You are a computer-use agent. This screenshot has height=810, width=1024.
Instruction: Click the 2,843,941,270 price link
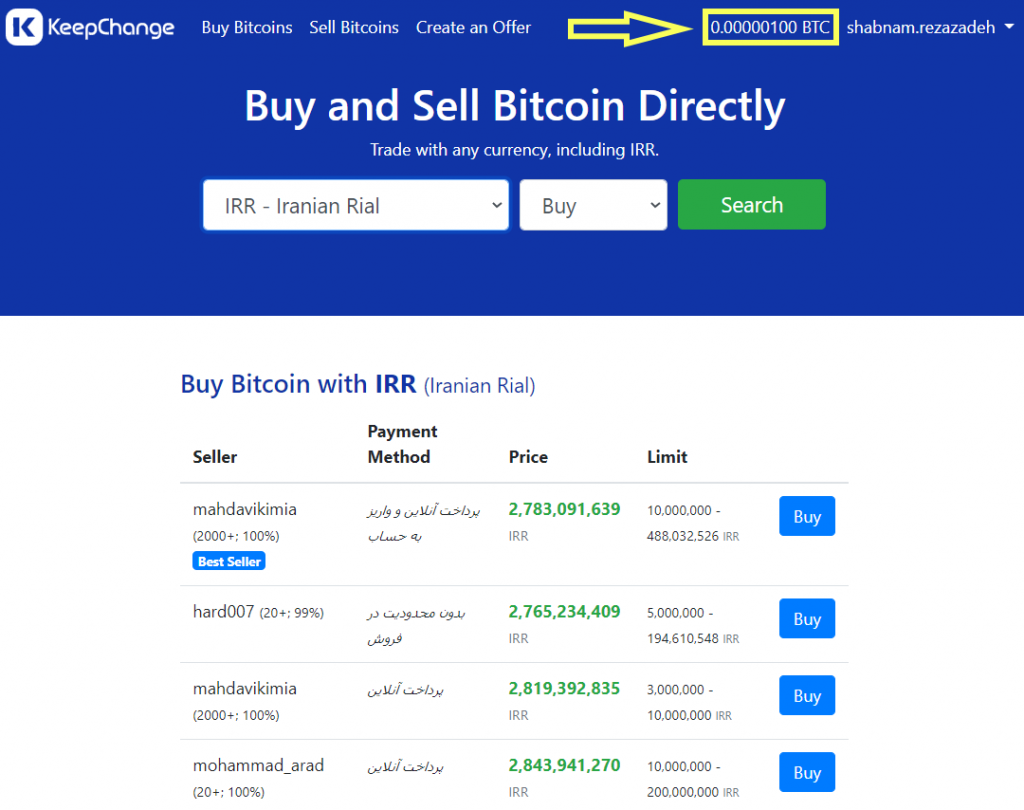(x=564, y=765)
